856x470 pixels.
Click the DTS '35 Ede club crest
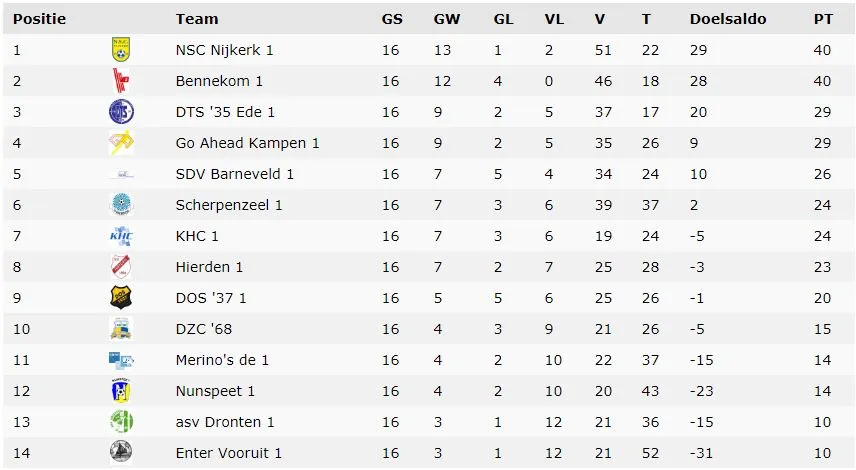coord(120,112)
